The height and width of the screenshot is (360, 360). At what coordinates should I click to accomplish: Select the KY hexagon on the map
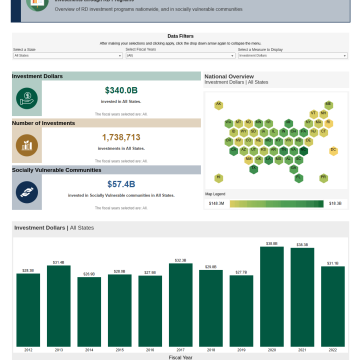(279, 142)
